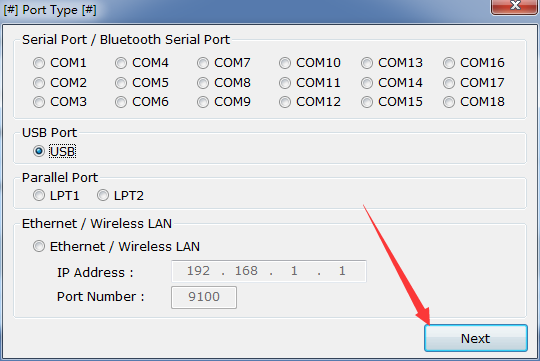Choose the COM16 port option
Image resolution: width=540 pixels, height=361 pixels.
pyautogui.click(x=449, y=63)
